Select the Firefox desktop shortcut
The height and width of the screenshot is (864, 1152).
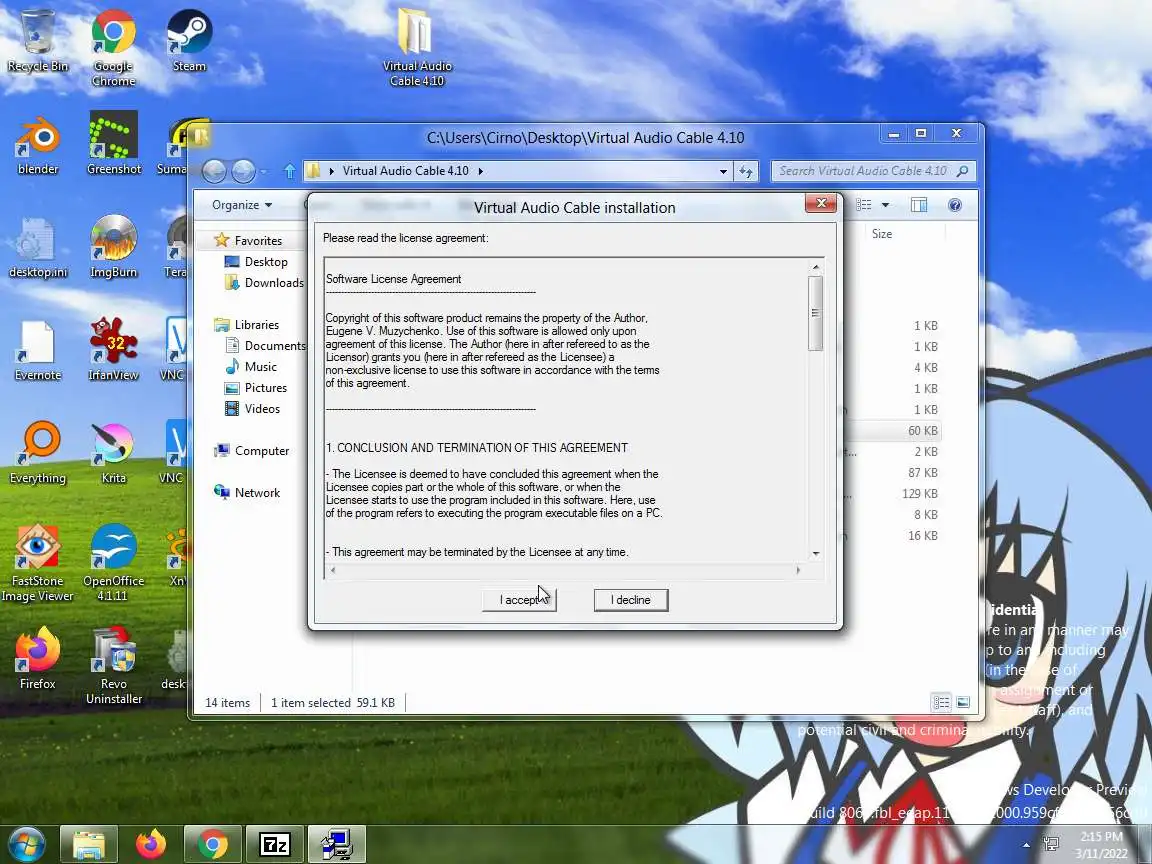(37, 658)
